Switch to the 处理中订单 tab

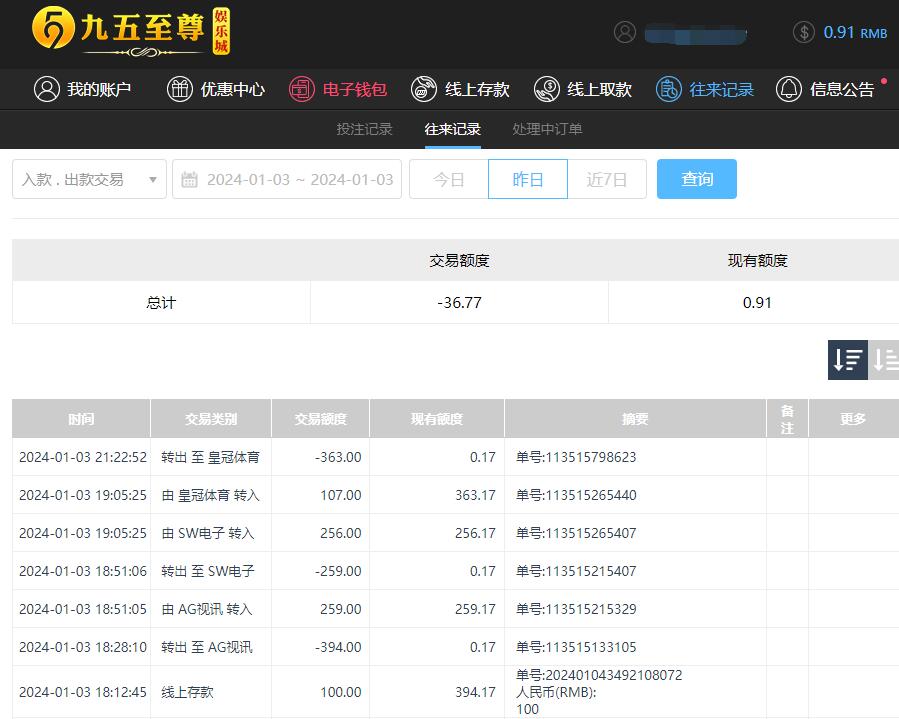pos(547,129)
